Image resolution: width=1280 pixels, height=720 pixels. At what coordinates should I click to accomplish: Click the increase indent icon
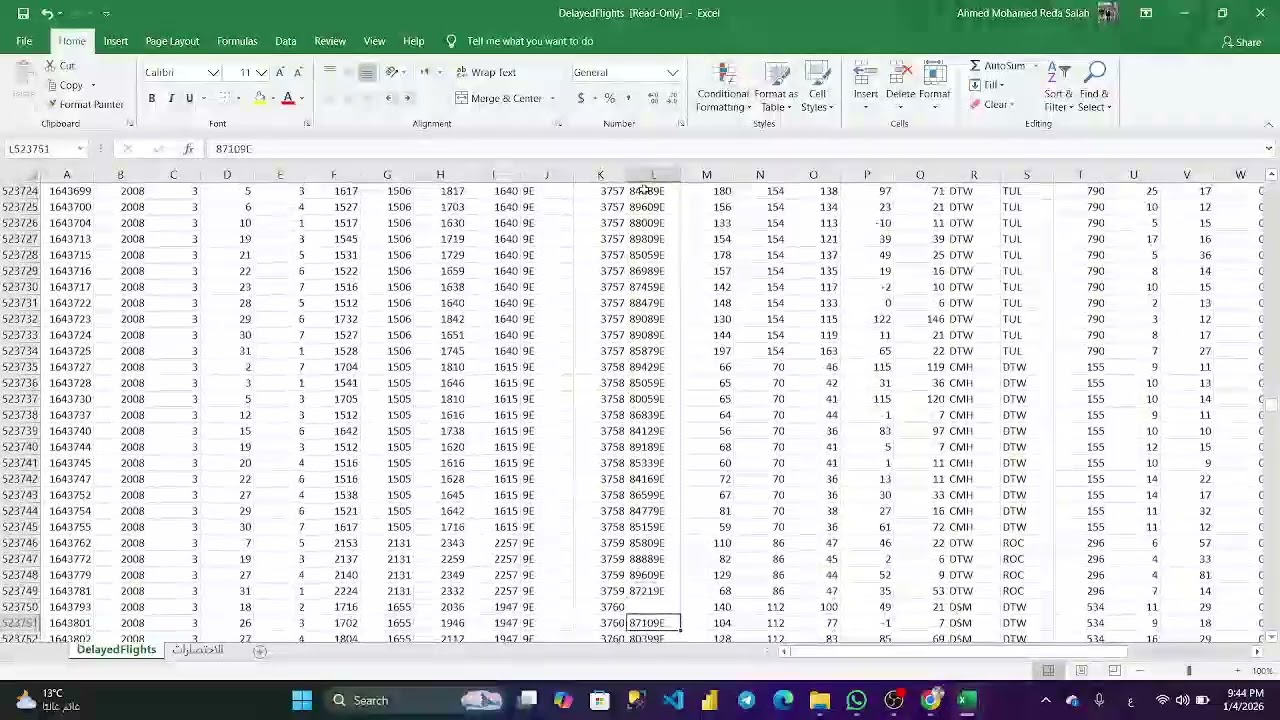tap(407, 98)
